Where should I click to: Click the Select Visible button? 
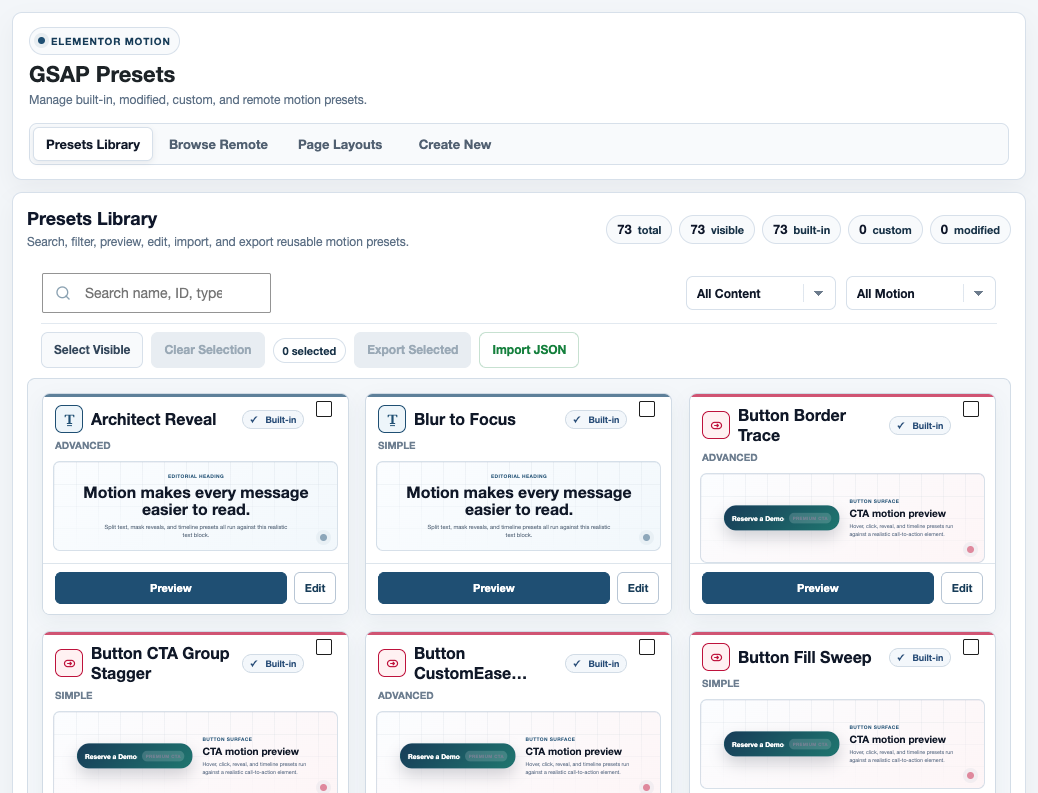[x=92, y=350]
